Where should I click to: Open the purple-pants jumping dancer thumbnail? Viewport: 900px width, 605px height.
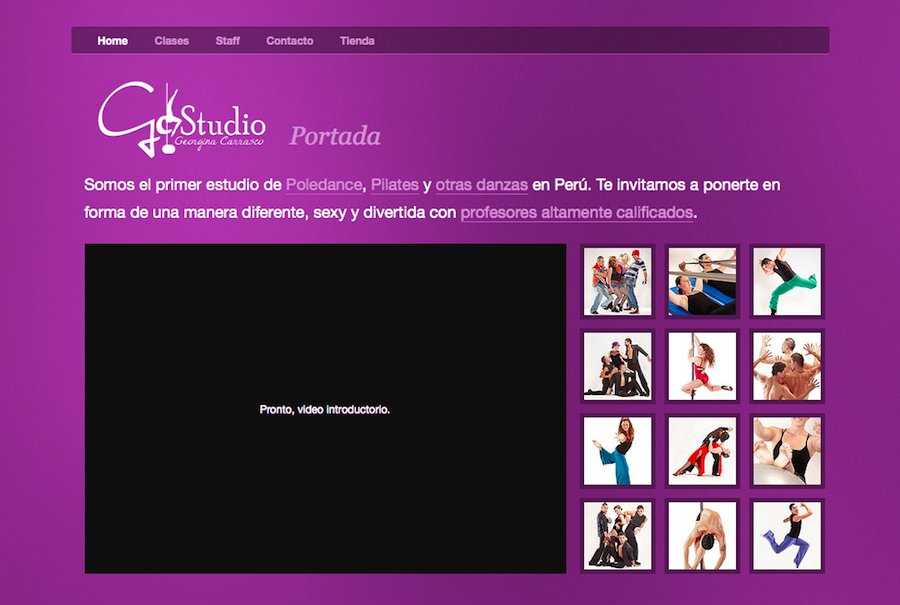tap(786, 535)
